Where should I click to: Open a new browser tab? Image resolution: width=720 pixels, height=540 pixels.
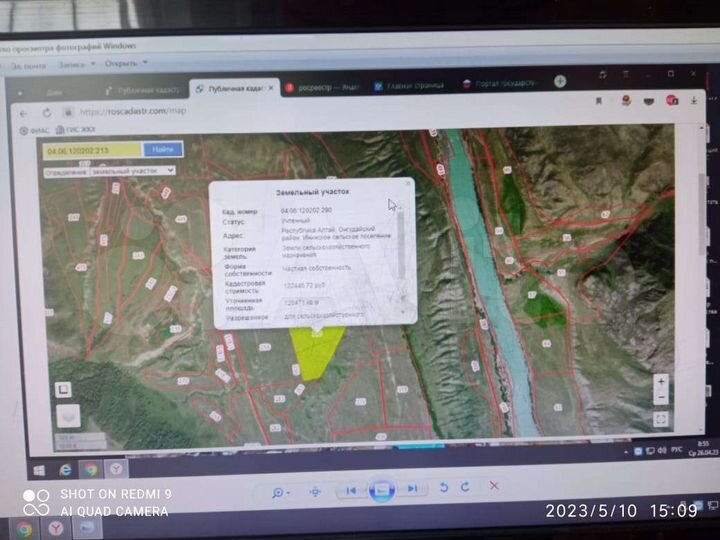(x=560, y=81)
